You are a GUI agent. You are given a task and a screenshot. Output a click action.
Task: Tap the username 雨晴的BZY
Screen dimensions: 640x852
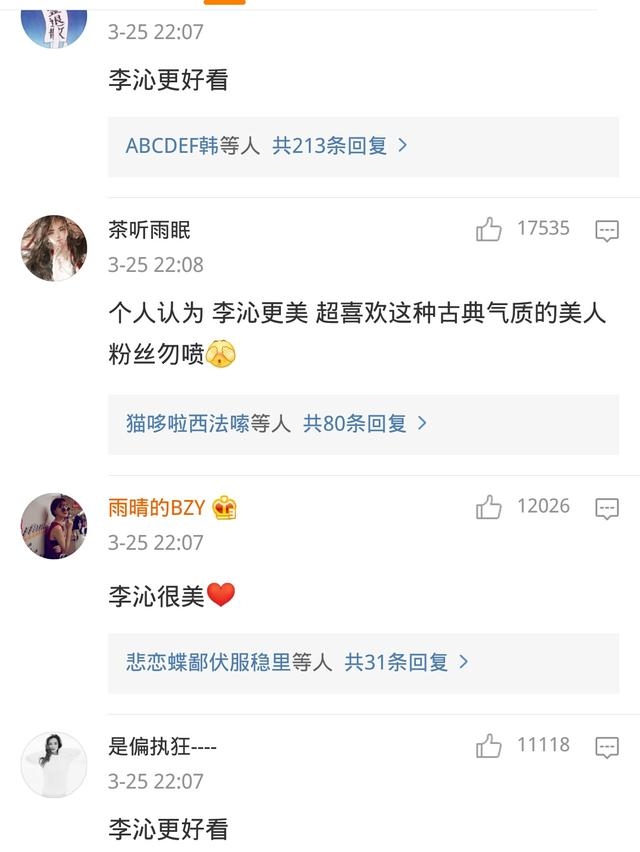coord(157,508)
